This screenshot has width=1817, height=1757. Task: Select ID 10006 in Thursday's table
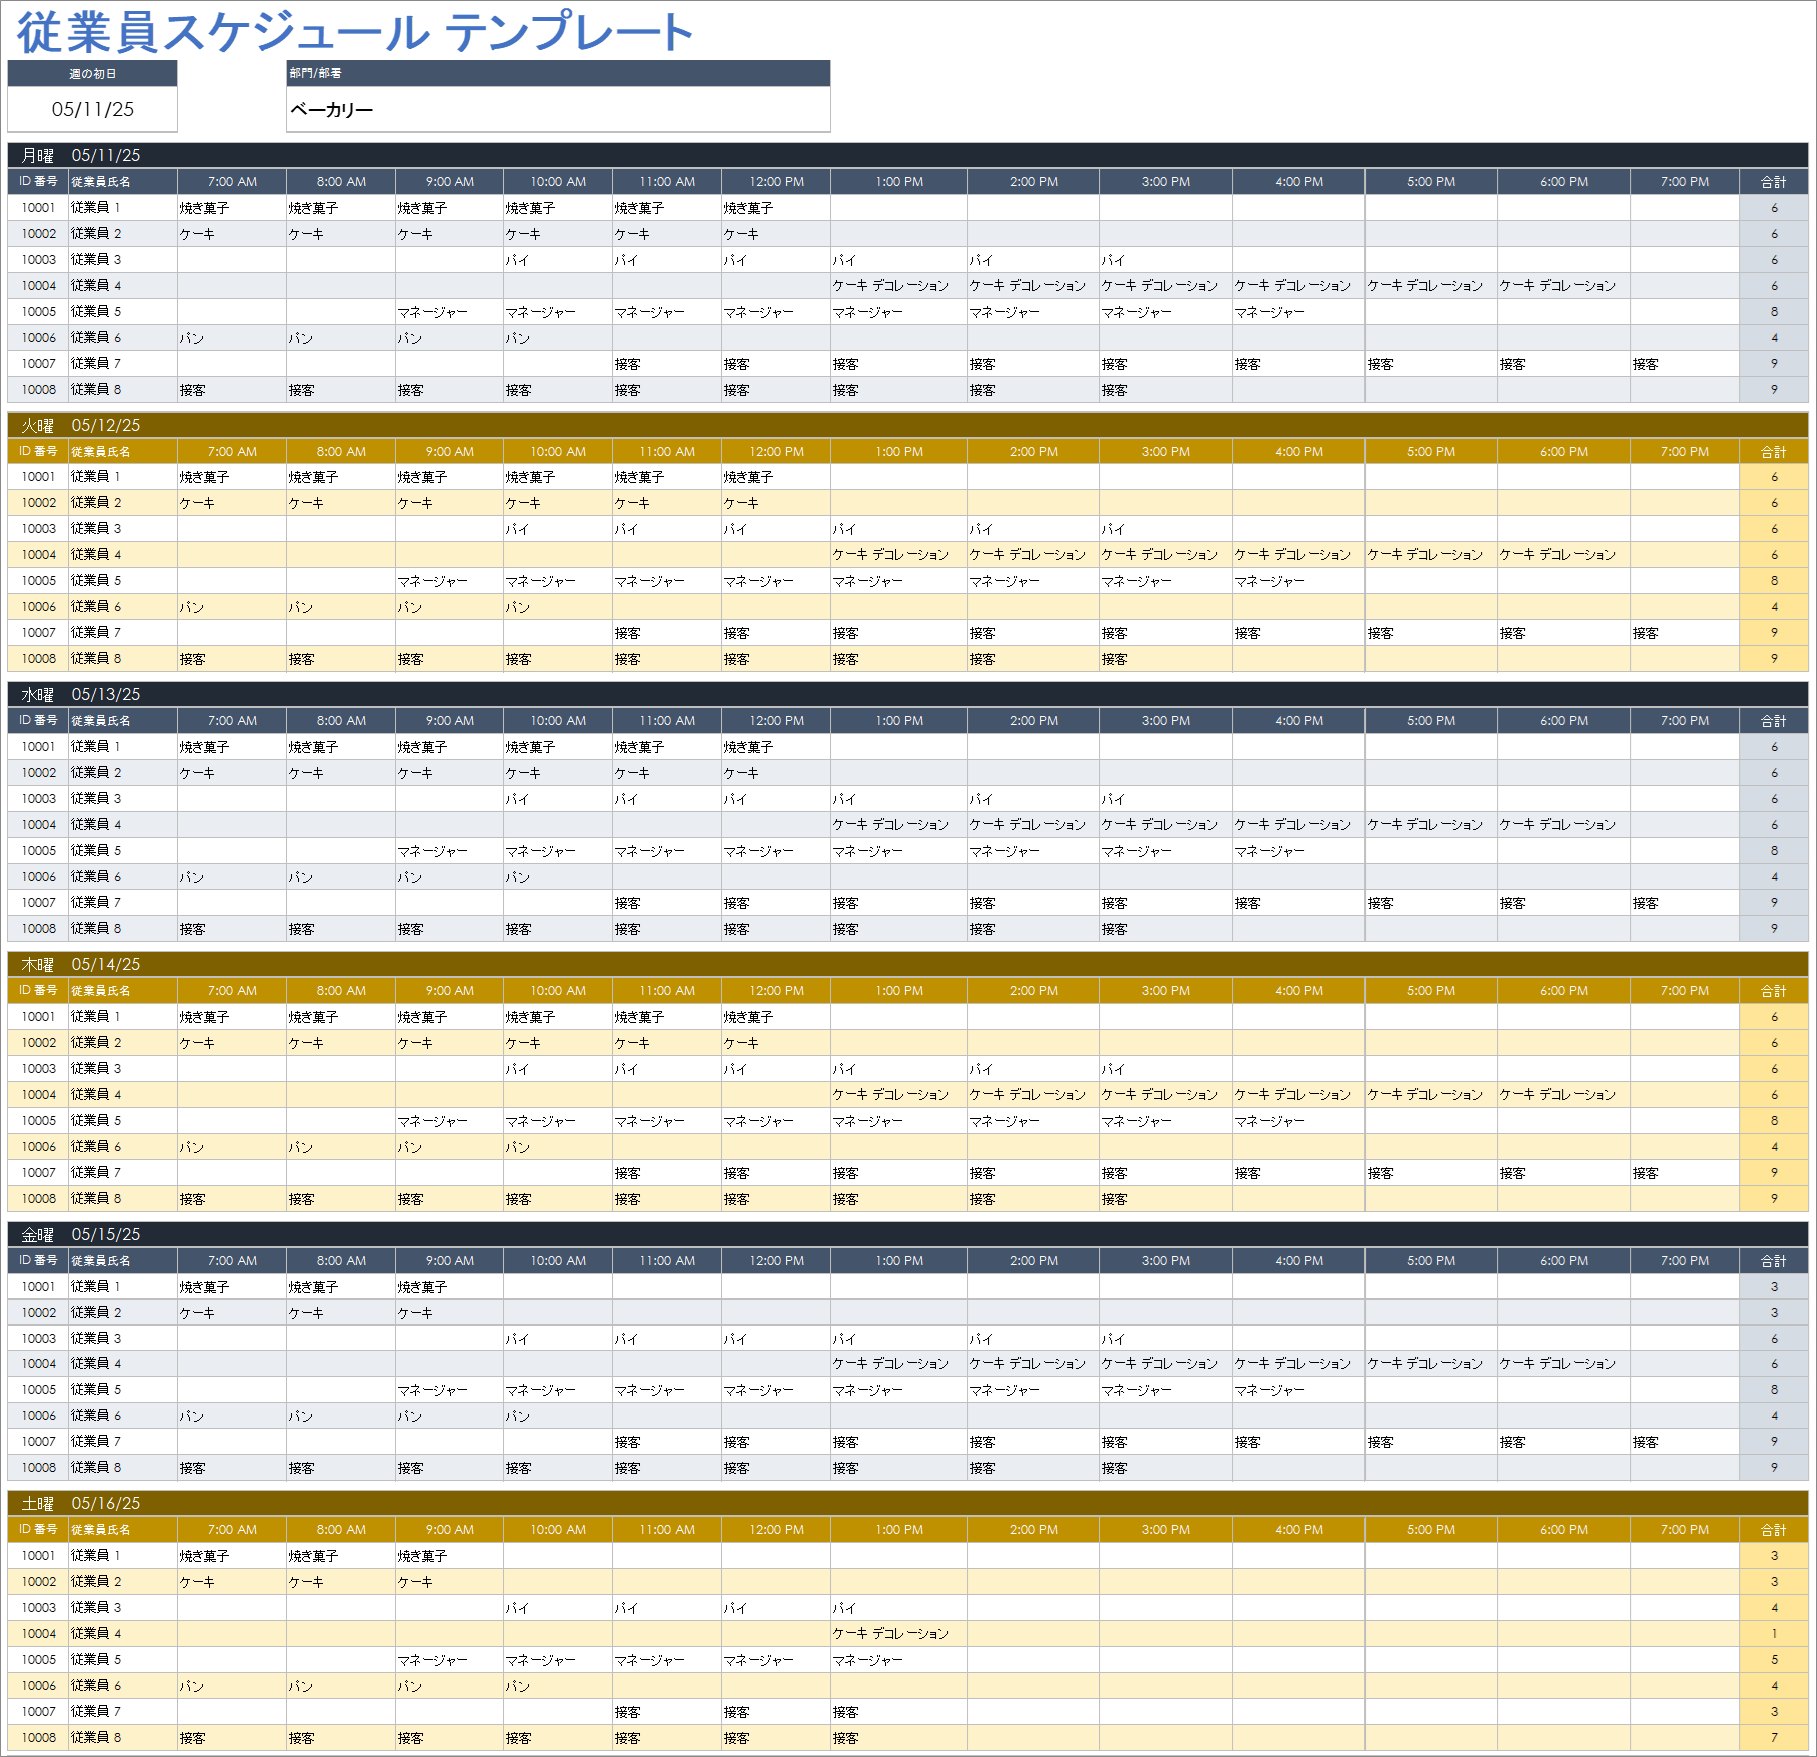39,1147
